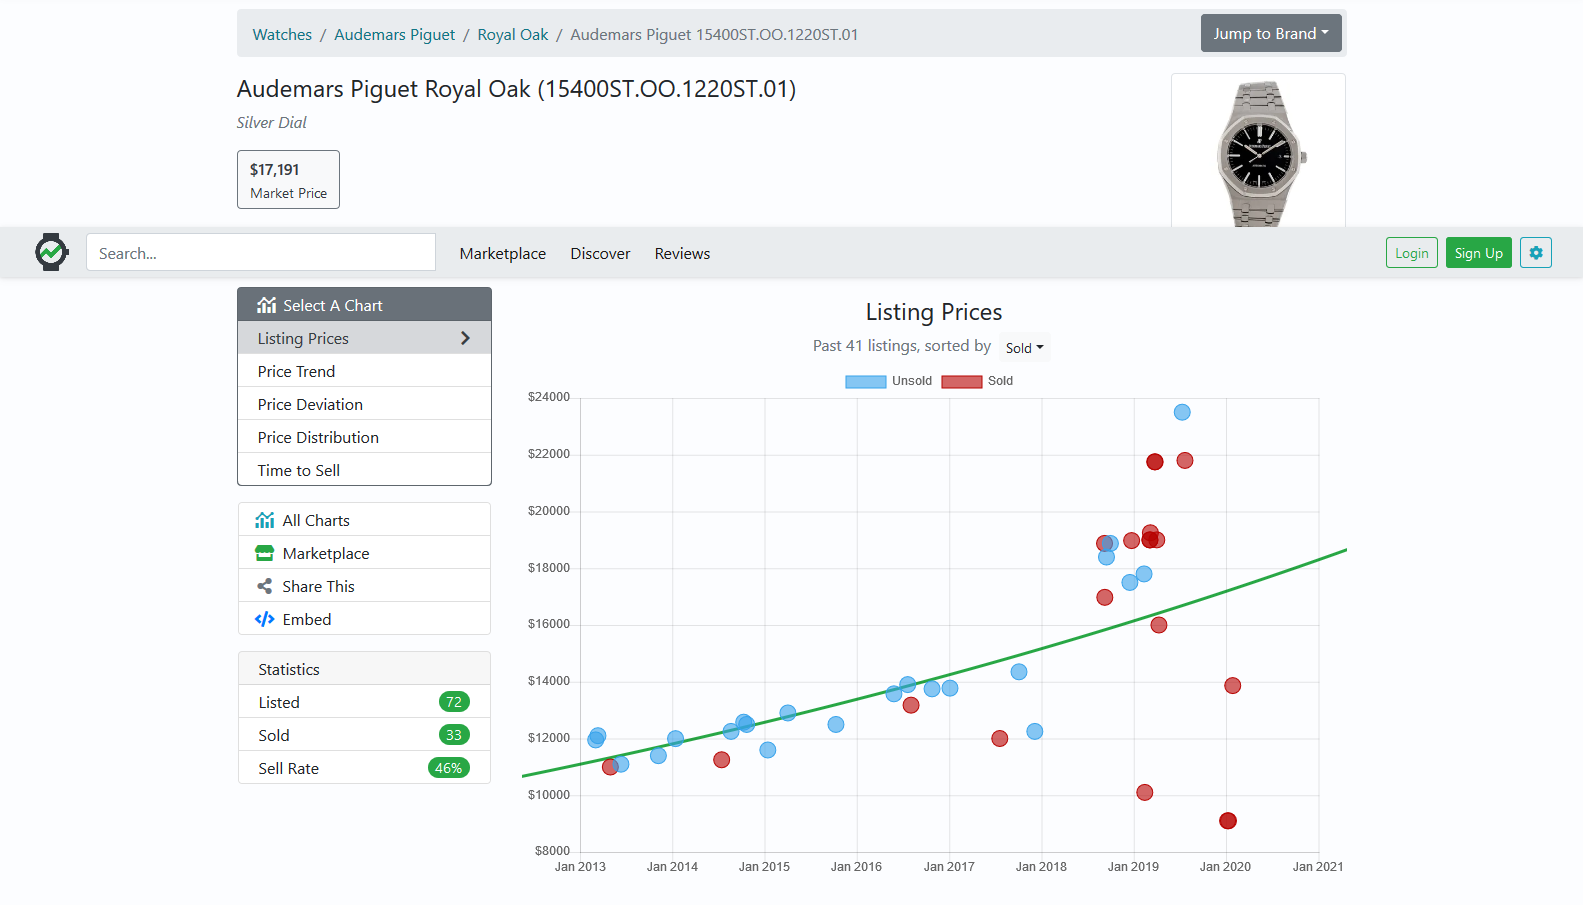Image resolution: width=1583 pixels, height=905 pixels.
Task: Click the Login button
Action: click(1412, 253)
